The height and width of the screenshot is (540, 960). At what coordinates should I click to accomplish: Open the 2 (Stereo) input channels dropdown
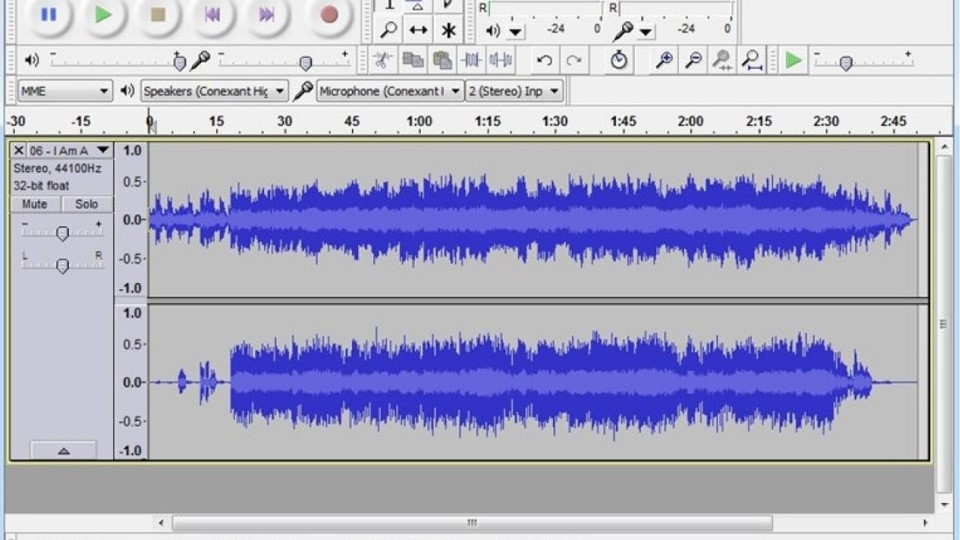pos(514,91)
